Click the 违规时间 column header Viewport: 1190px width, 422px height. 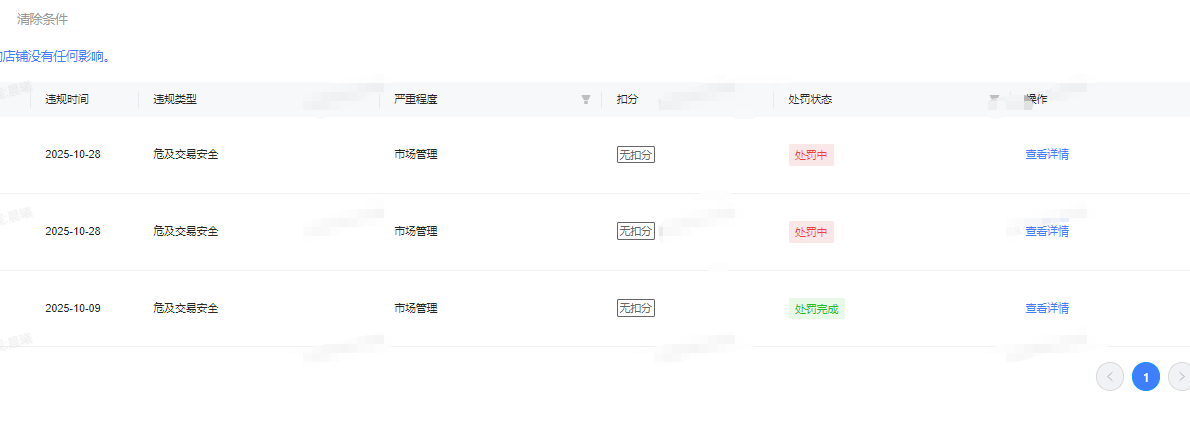[67, 100]
